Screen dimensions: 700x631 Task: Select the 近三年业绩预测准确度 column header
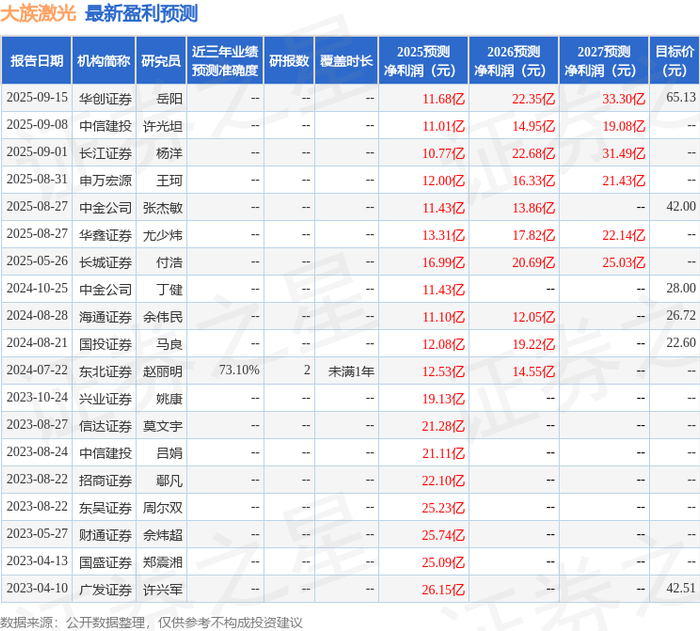coord(225,61)
